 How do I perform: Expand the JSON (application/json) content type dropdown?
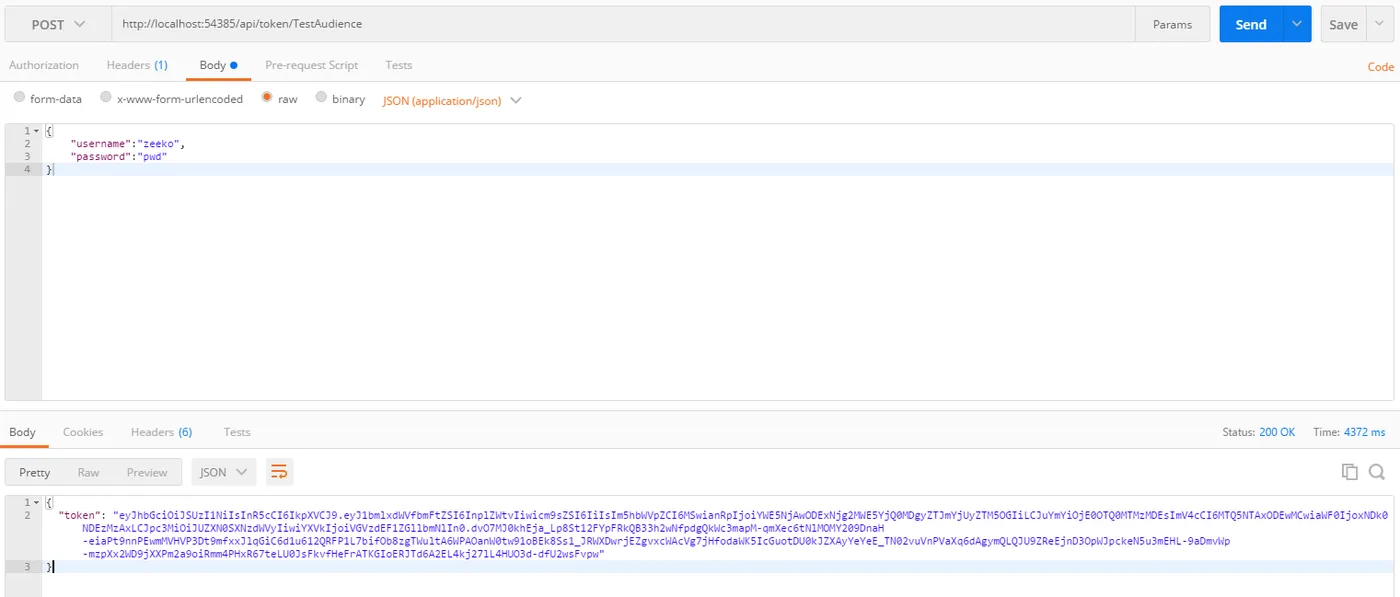tap(452, 100)
